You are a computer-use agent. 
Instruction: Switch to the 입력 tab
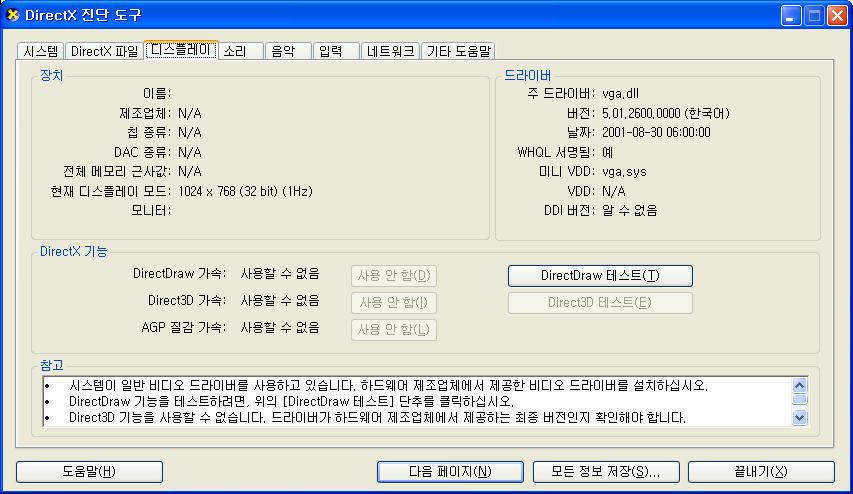(x=336, y=51)
